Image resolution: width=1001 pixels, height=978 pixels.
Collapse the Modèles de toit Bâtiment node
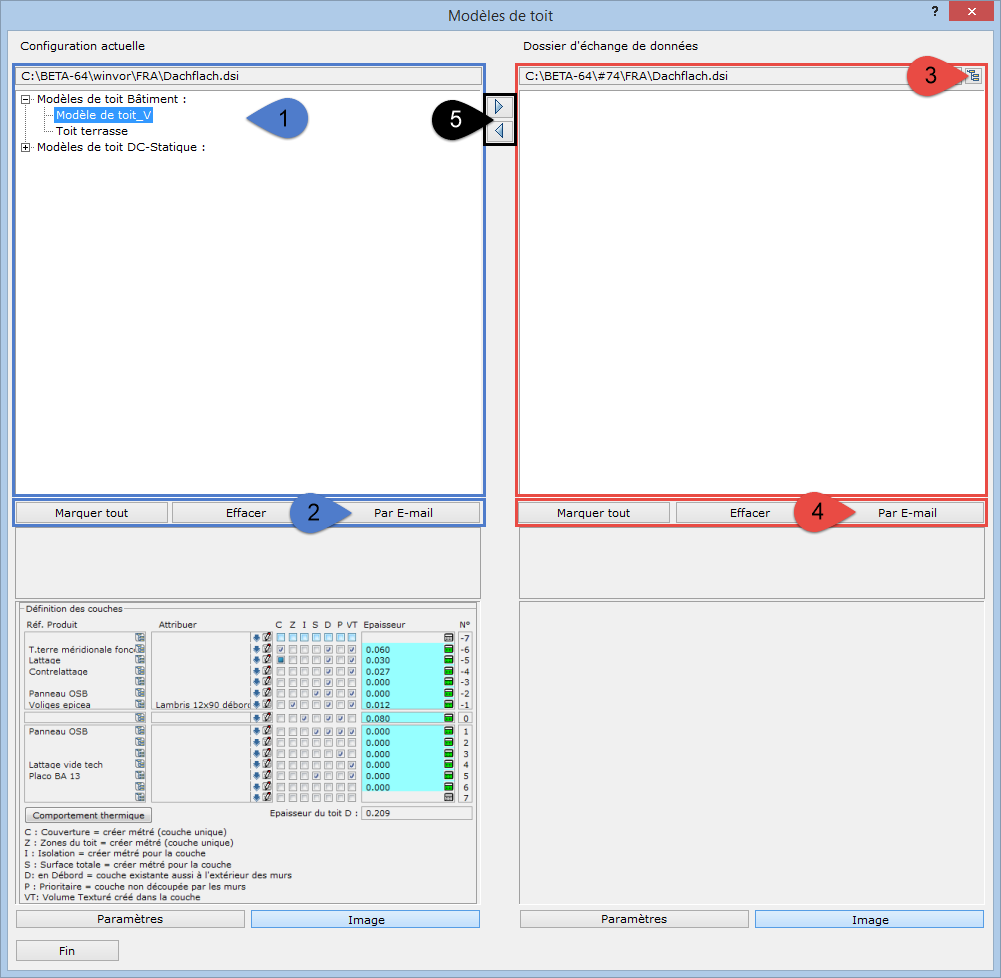[25, 99]
